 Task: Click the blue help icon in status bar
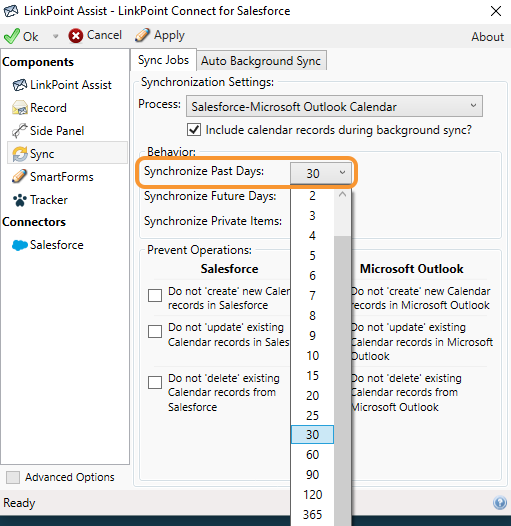coord(500,503)
